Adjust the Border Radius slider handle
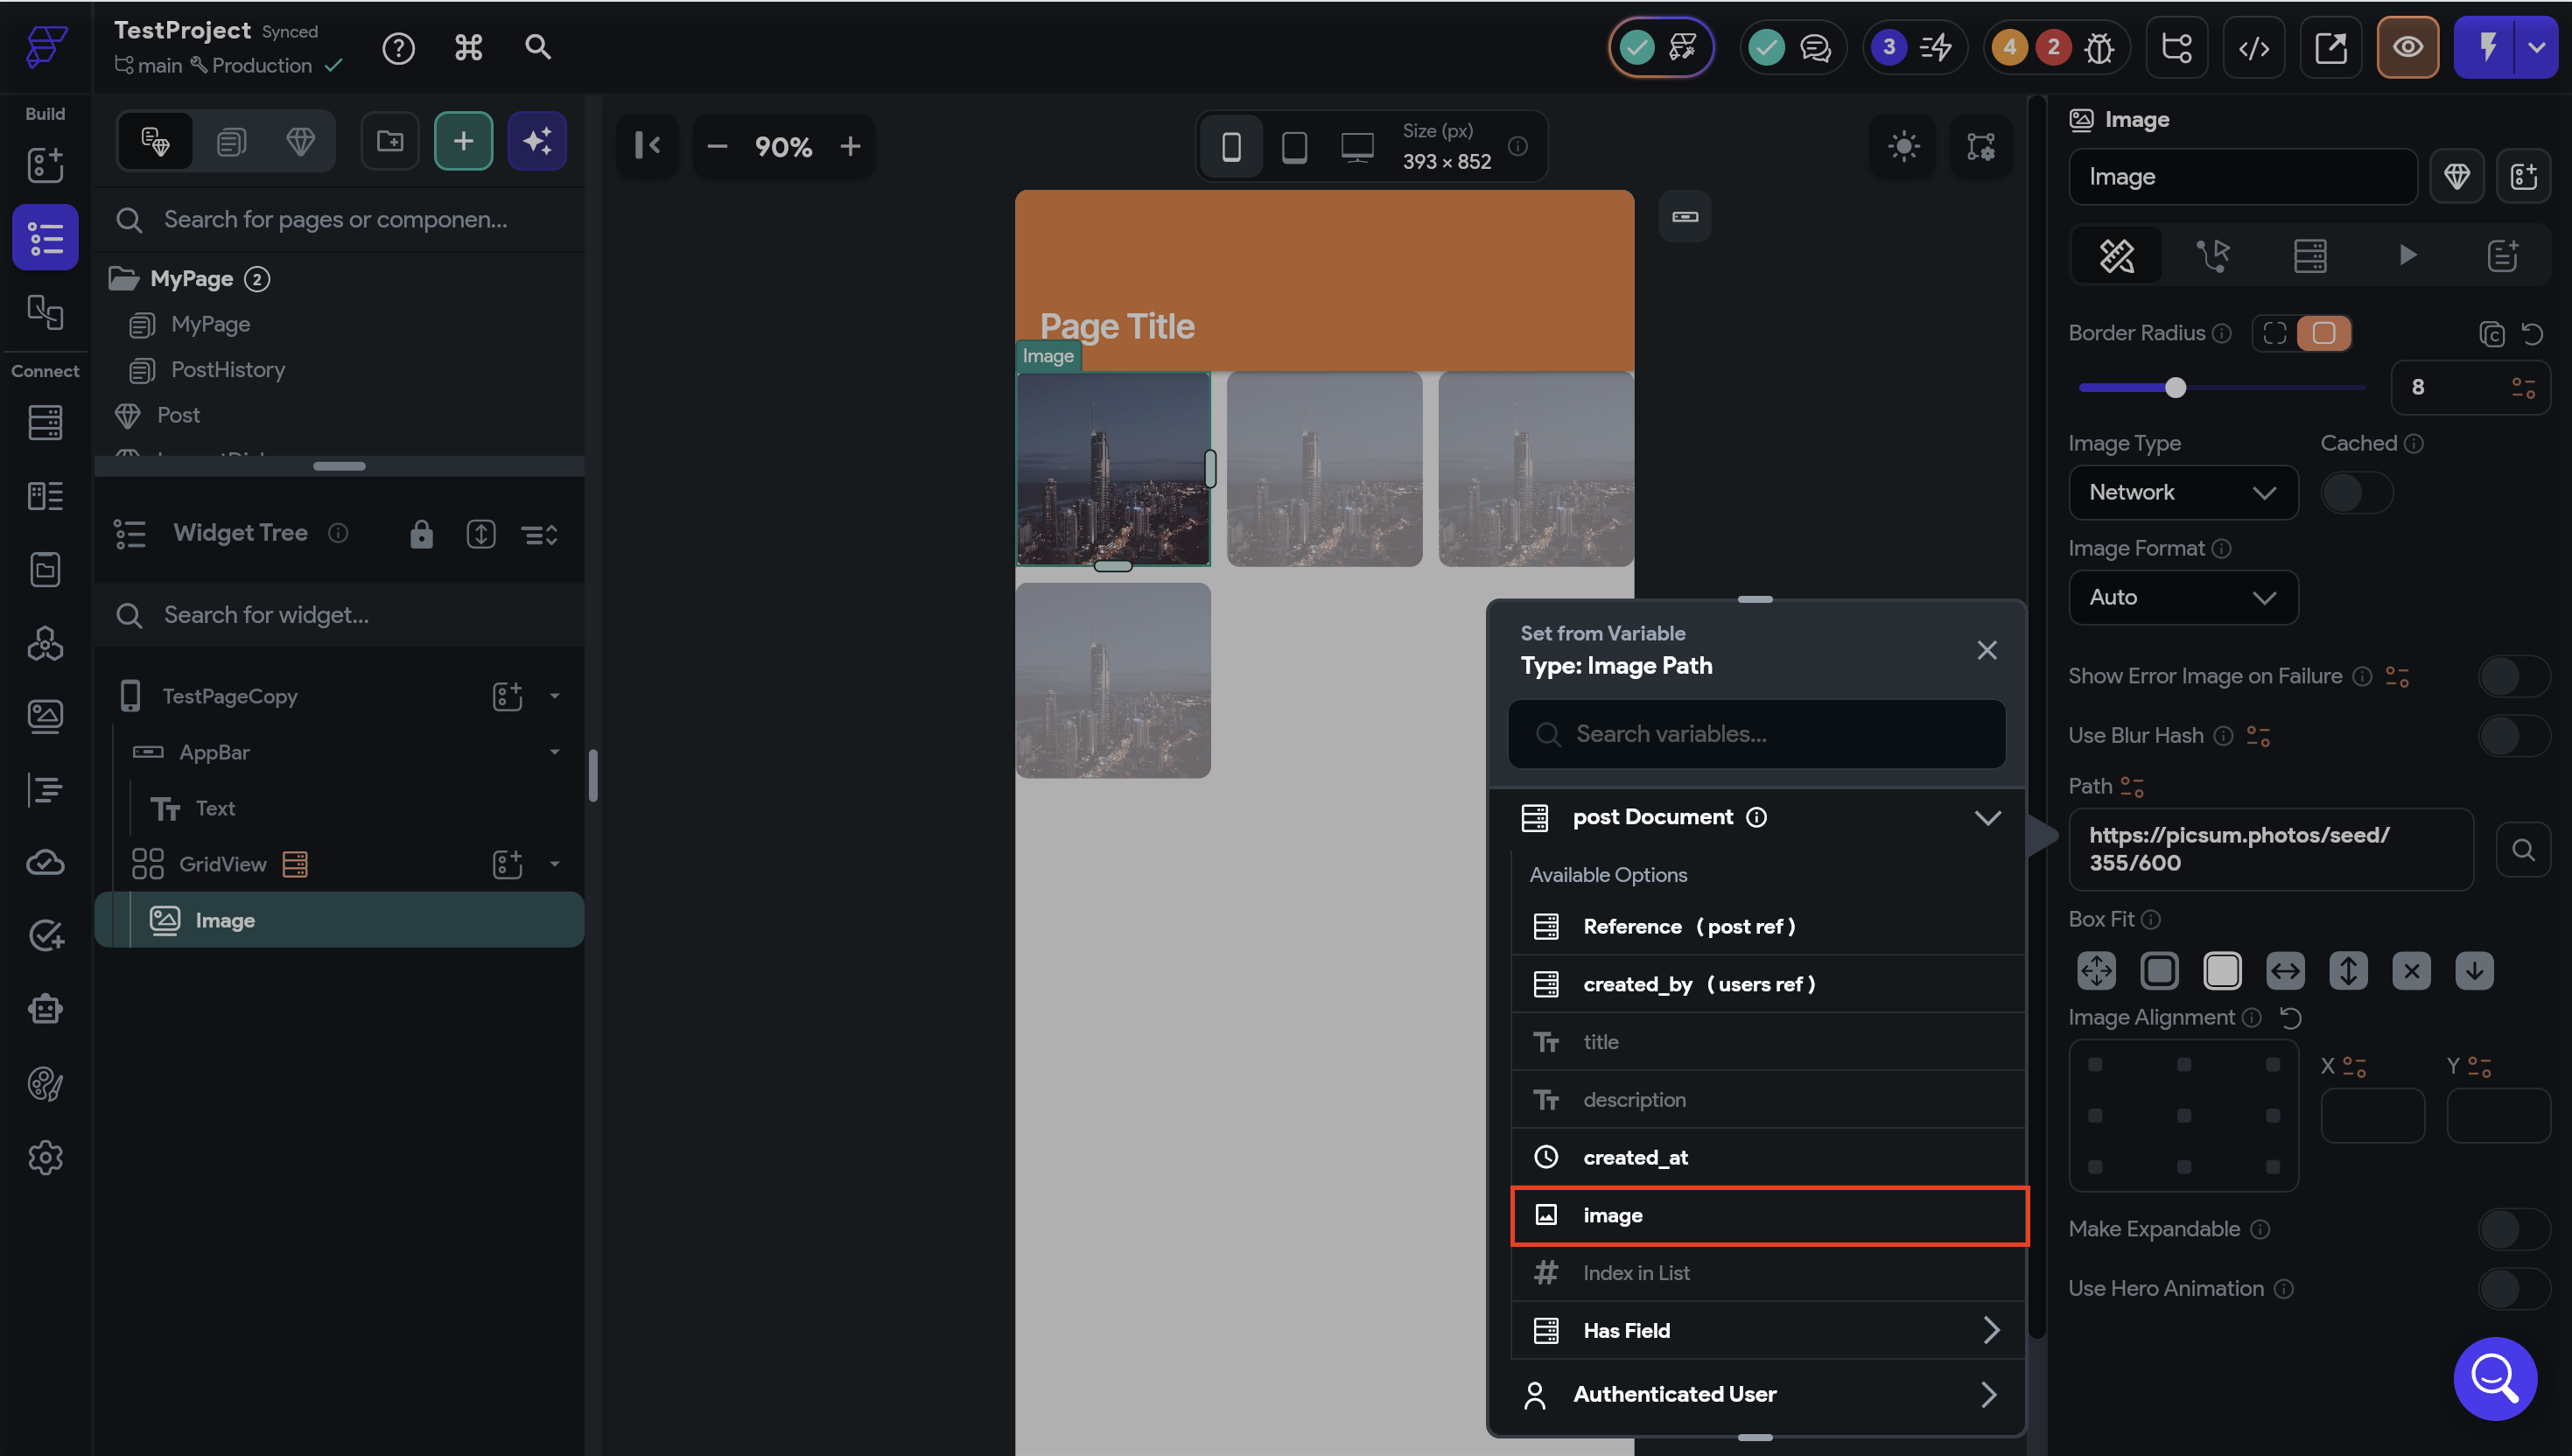Image resolution: width=2572 pixels, height=1456 pixels. coord(2175,387)
